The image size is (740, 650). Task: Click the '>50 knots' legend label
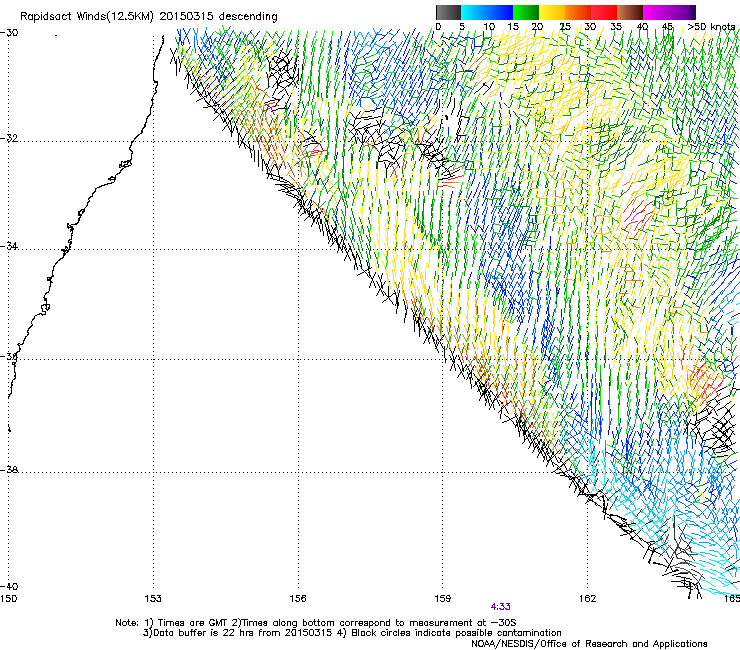[x=711, y=27]
